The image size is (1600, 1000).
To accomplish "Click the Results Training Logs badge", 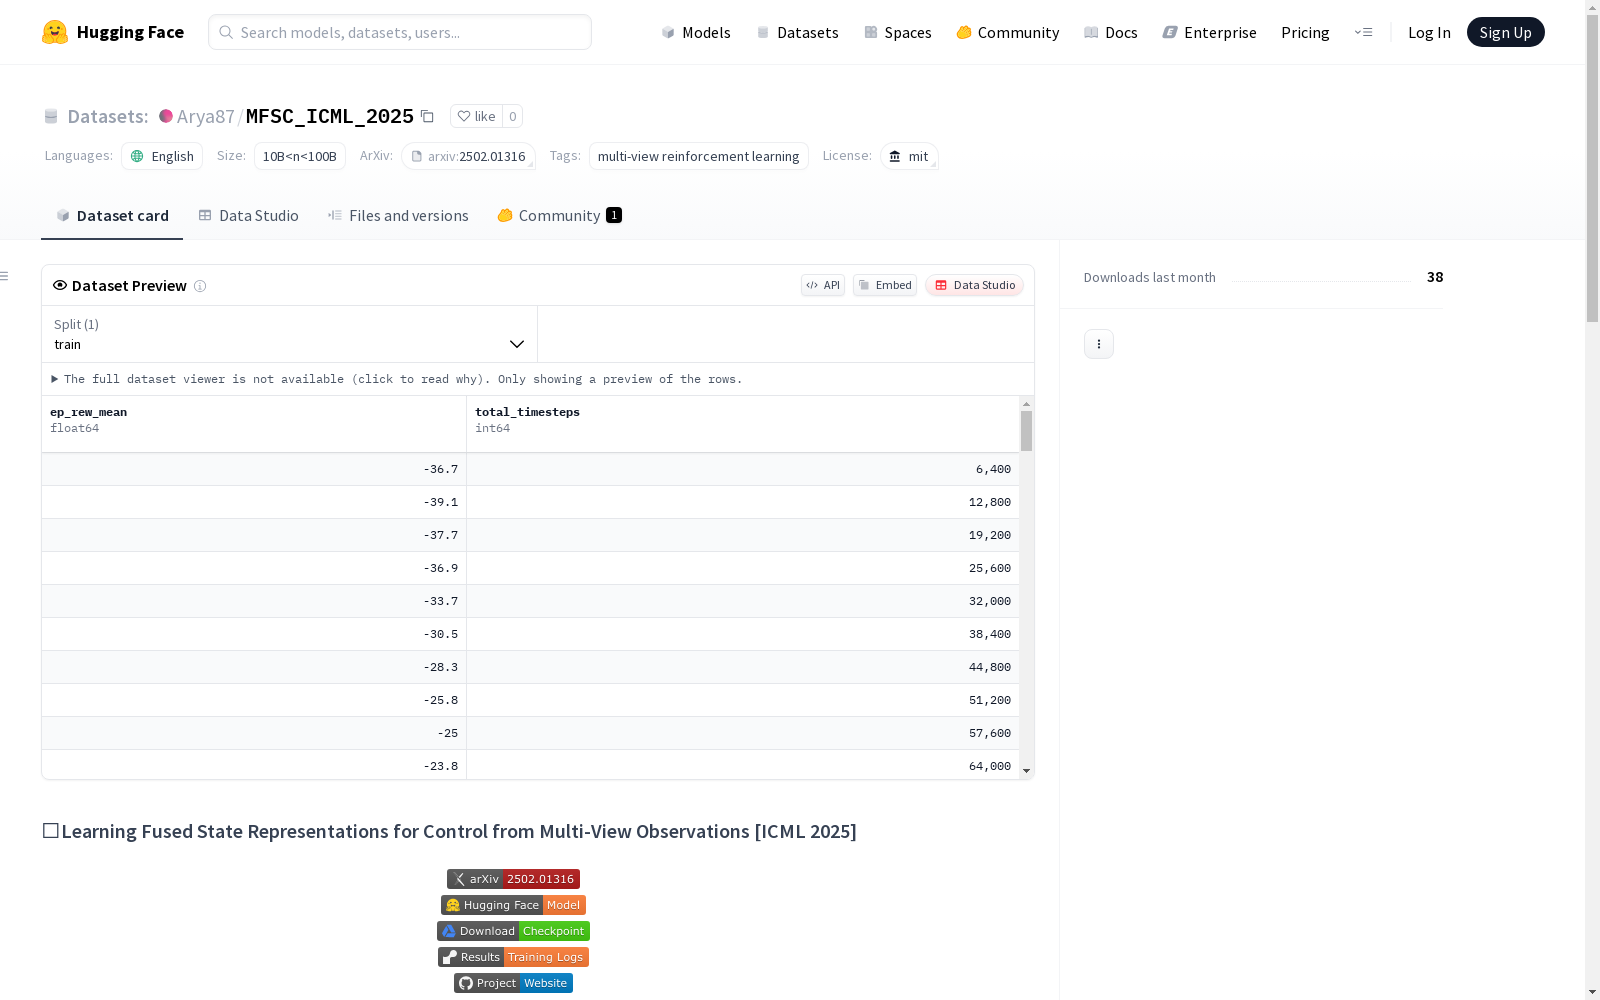I will click(513, 957).
